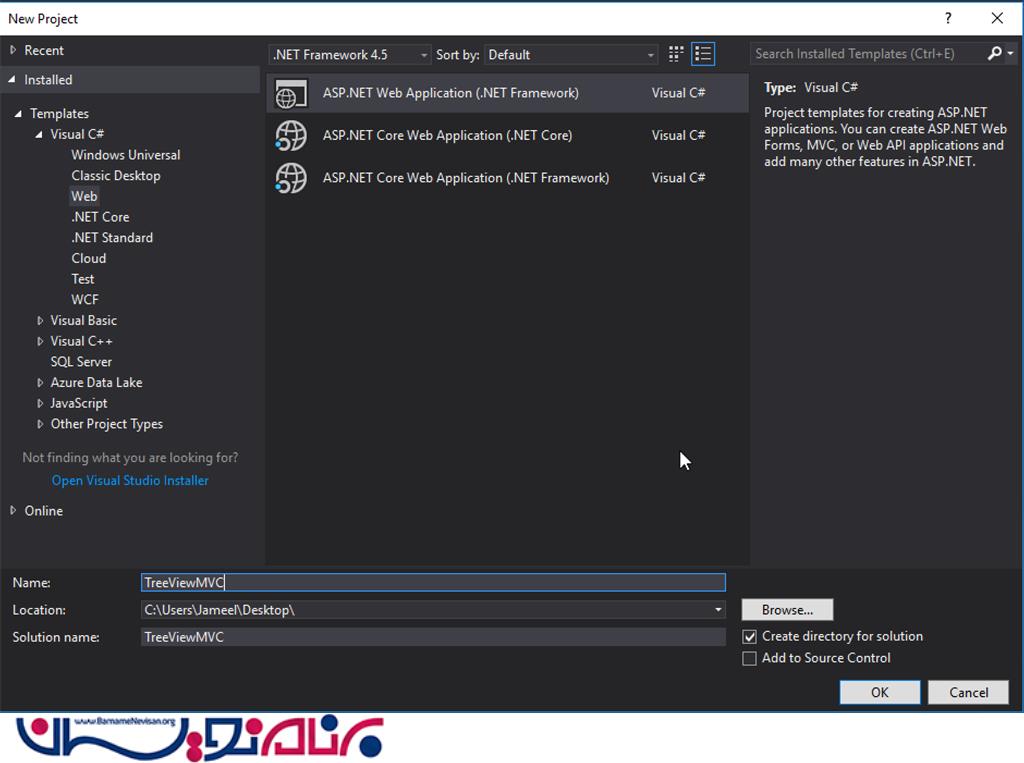Select ASP.NET Core Web Application (.NET Framework)
The width and height of the screenshot is (1024, 763).
[x=507, y=178]
